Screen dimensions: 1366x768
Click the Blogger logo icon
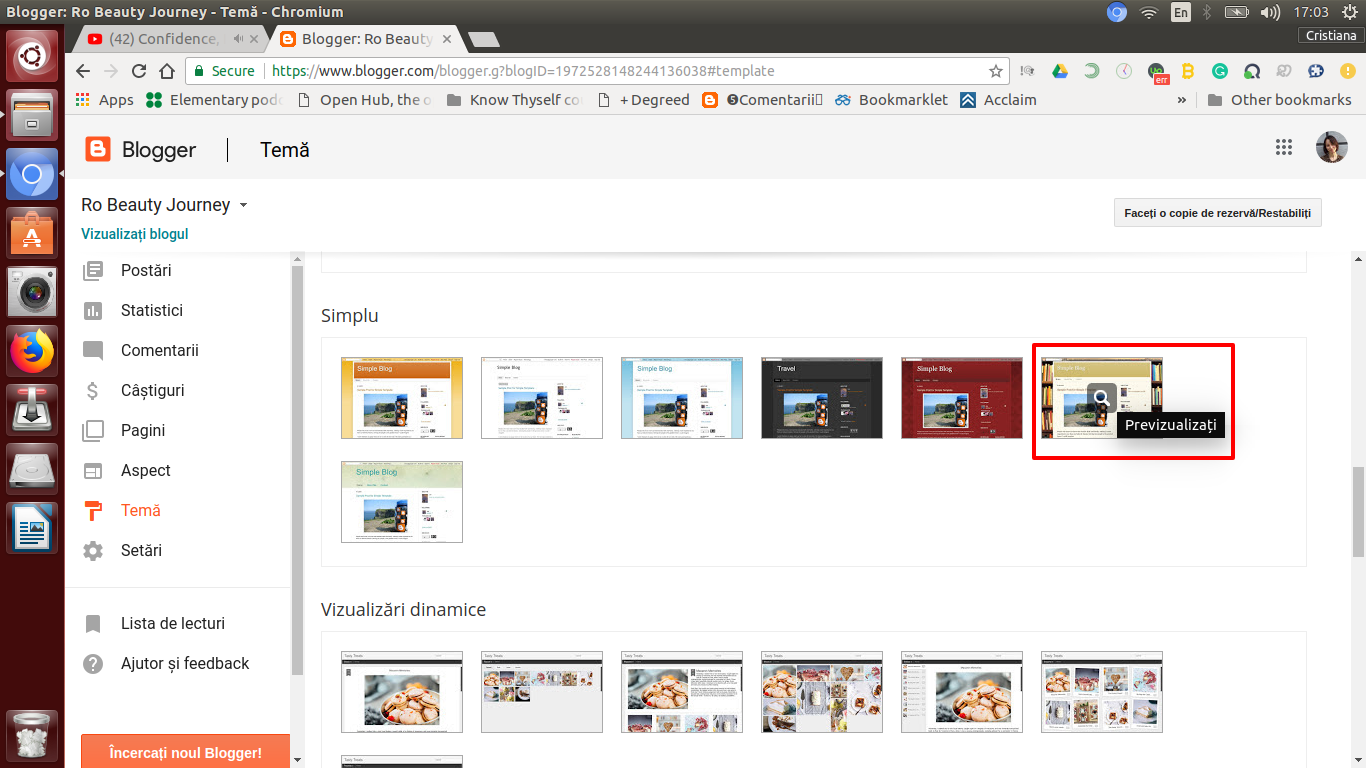pos(98,150)
